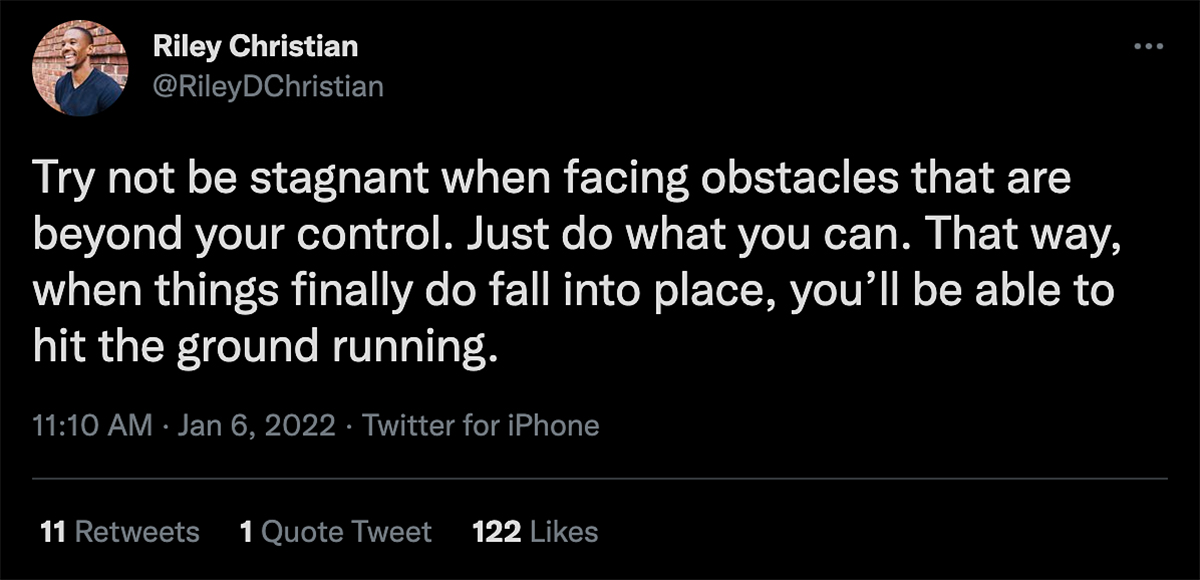Viewport: 1200px width, 580px height.
Task: Click the @RileyDChristian handle
Action: (267, 87)
